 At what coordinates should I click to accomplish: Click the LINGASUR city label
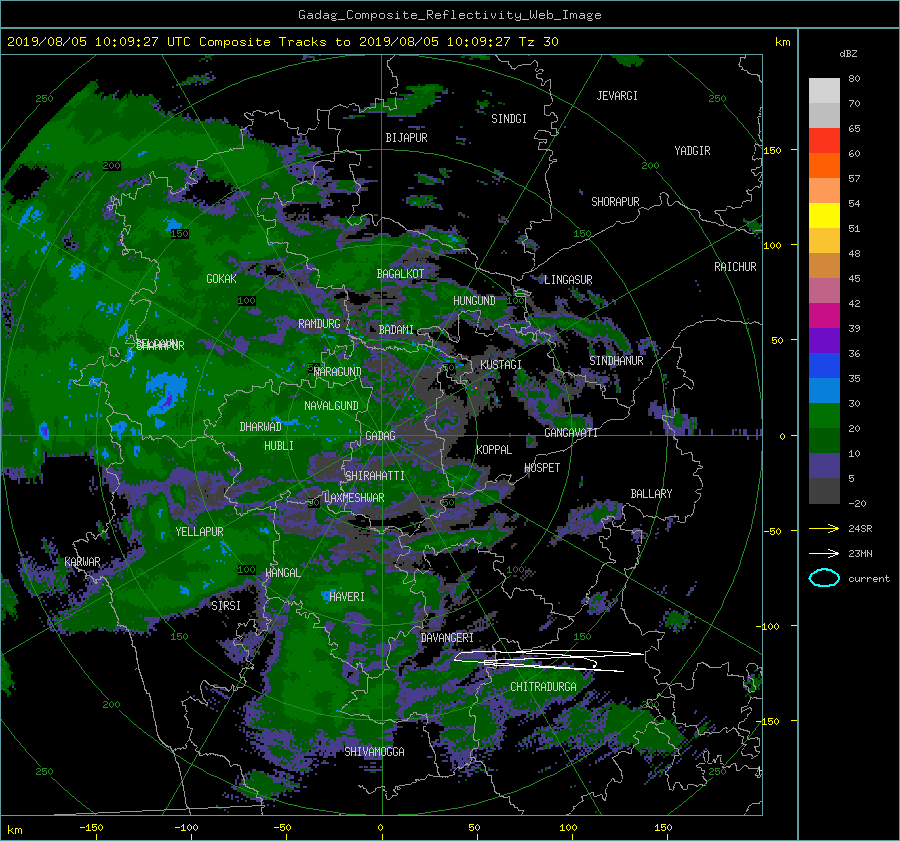[x=568, y=280]
